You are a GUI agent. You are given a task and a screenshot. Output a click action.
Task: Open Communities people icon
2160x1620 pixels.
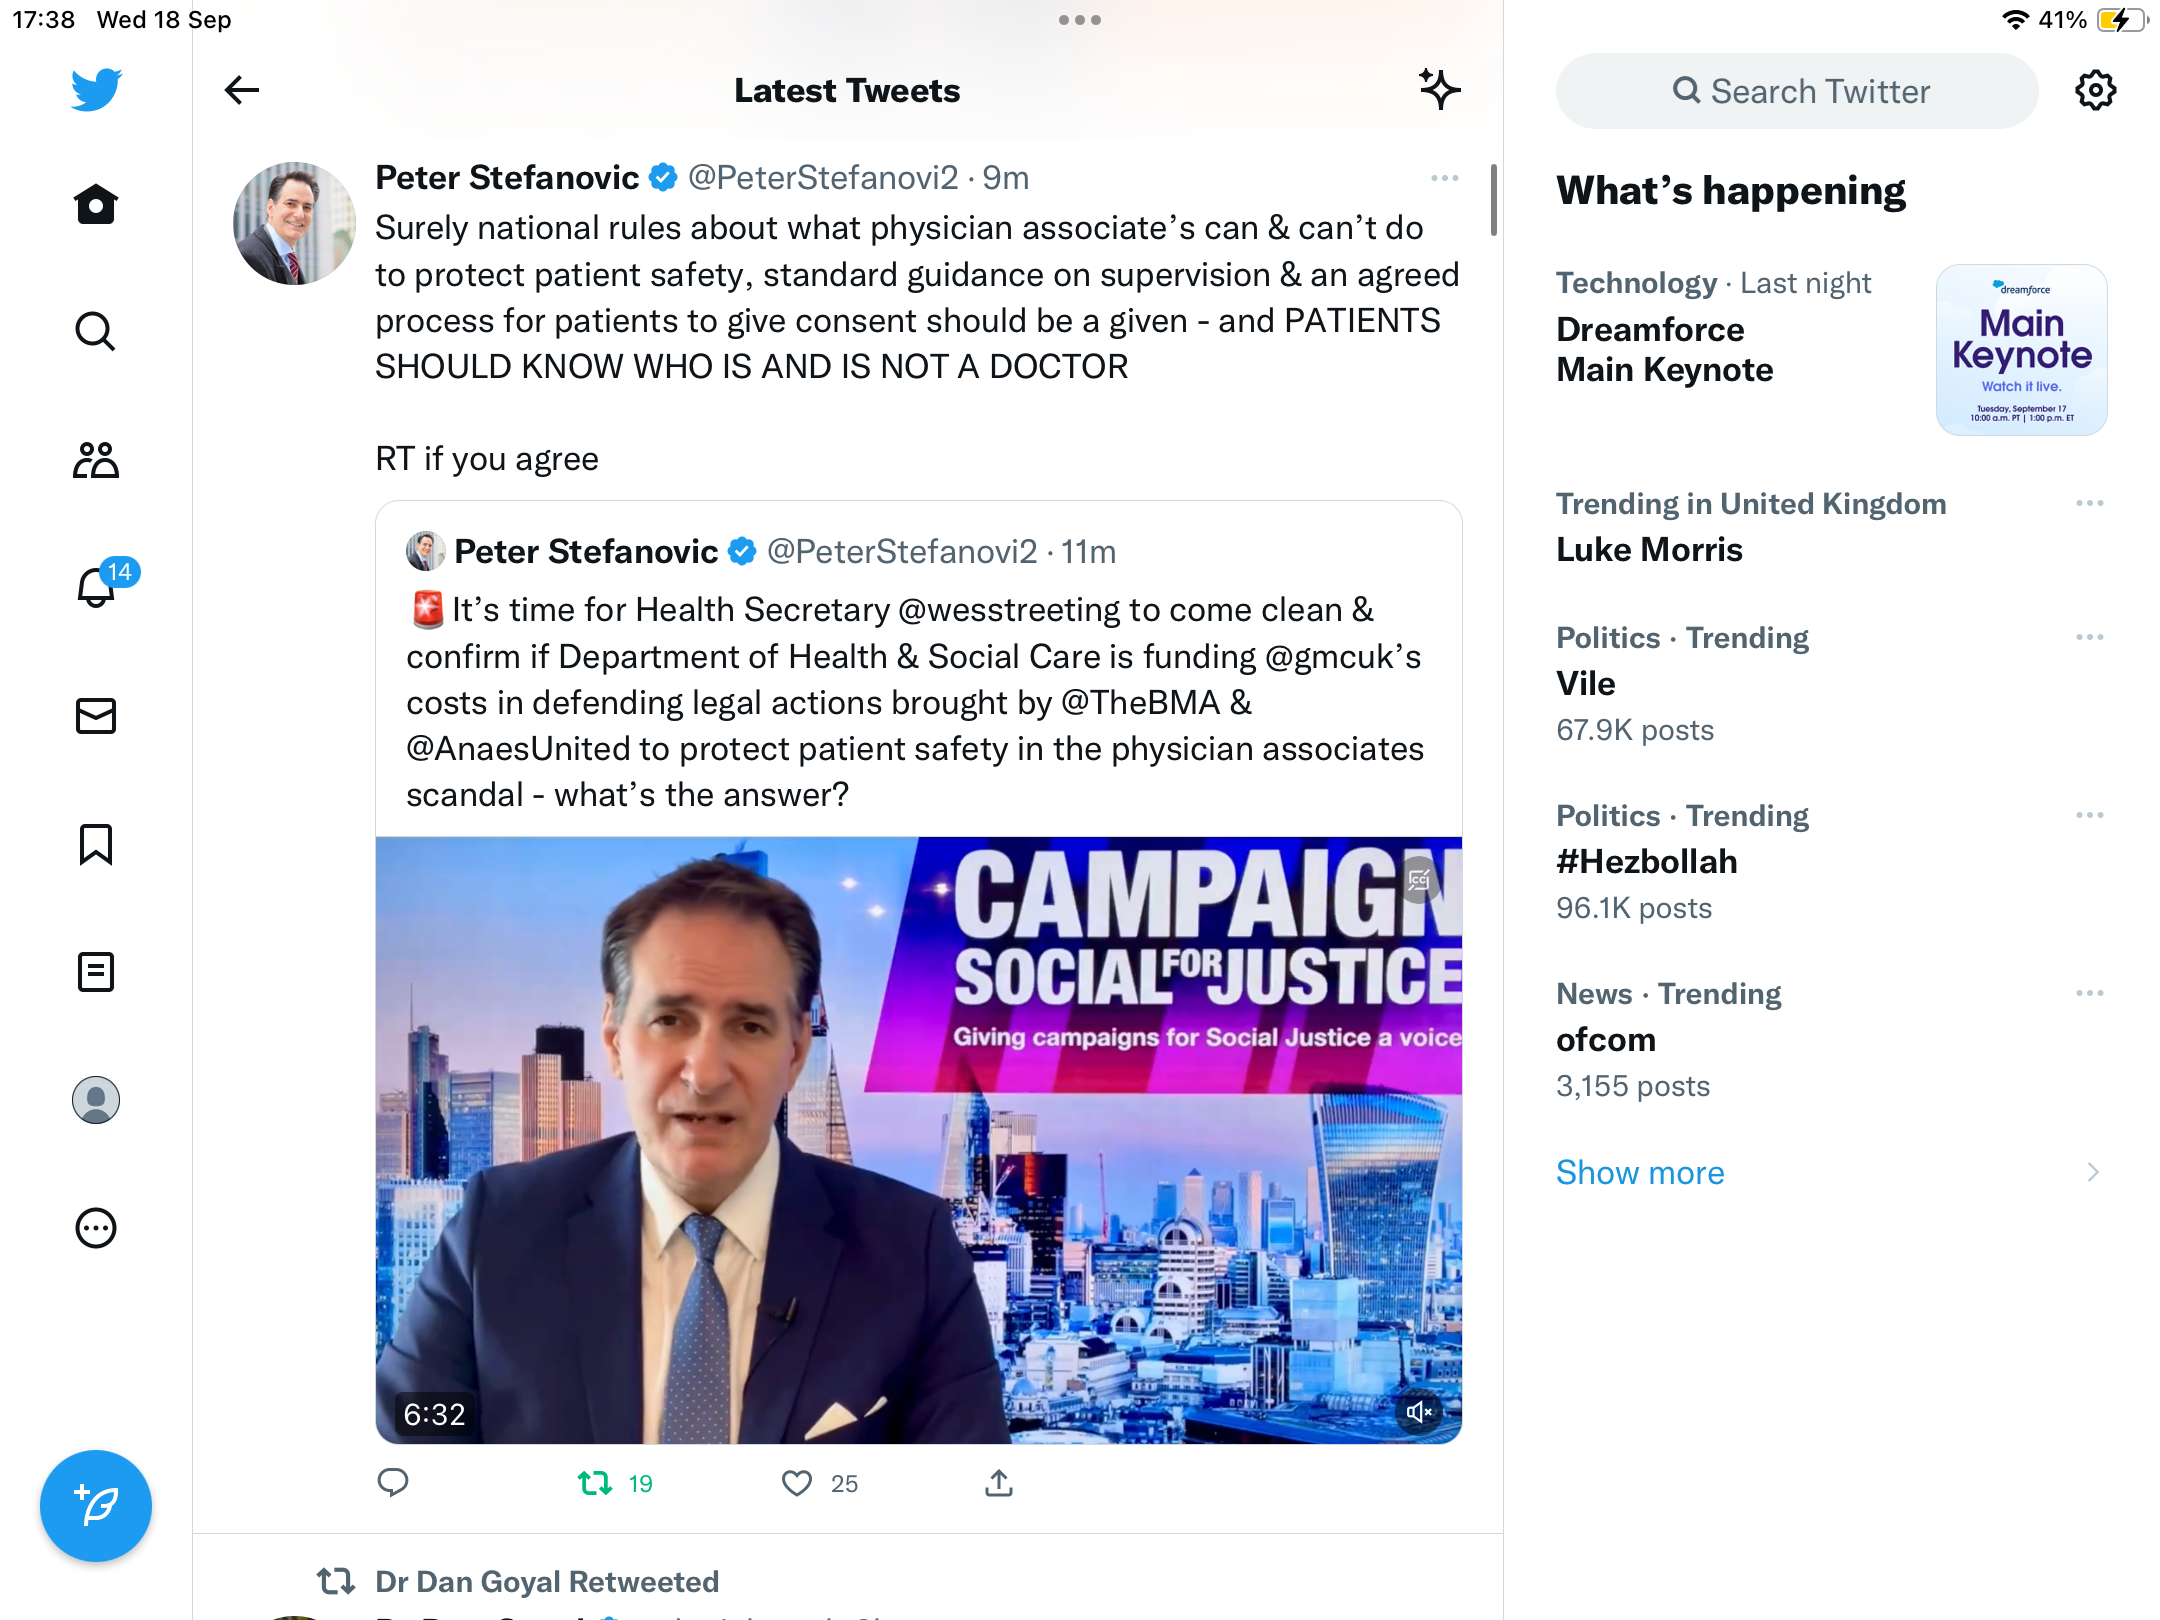[x=96, y=460]
